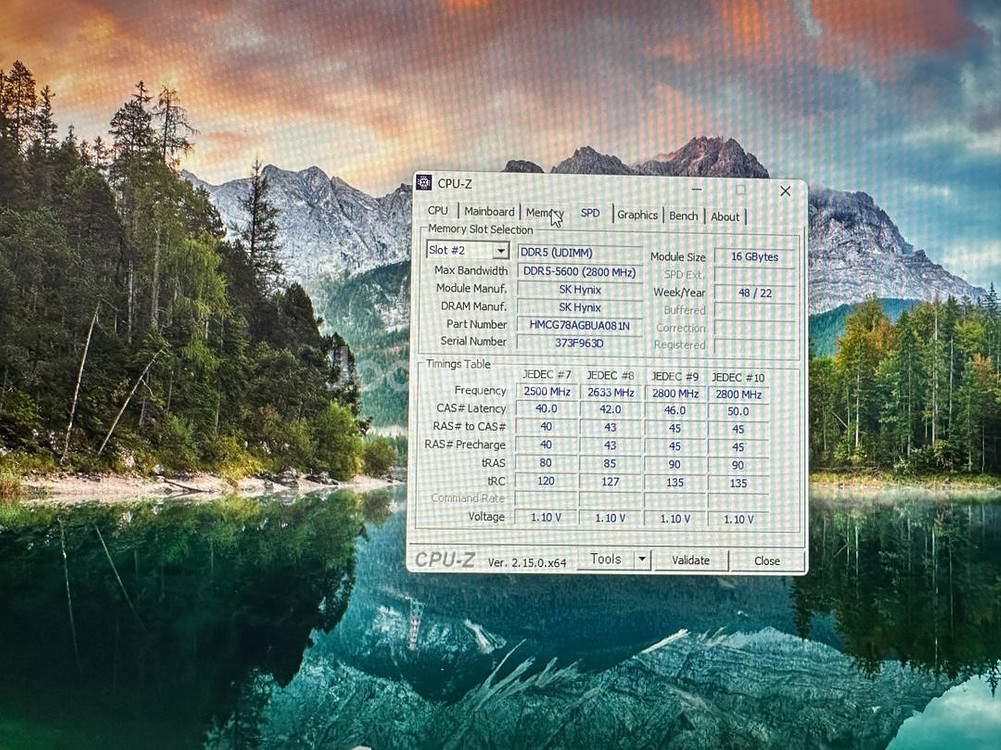Select part number HMCG78AGBUA081N

click(x=579, y=326)
